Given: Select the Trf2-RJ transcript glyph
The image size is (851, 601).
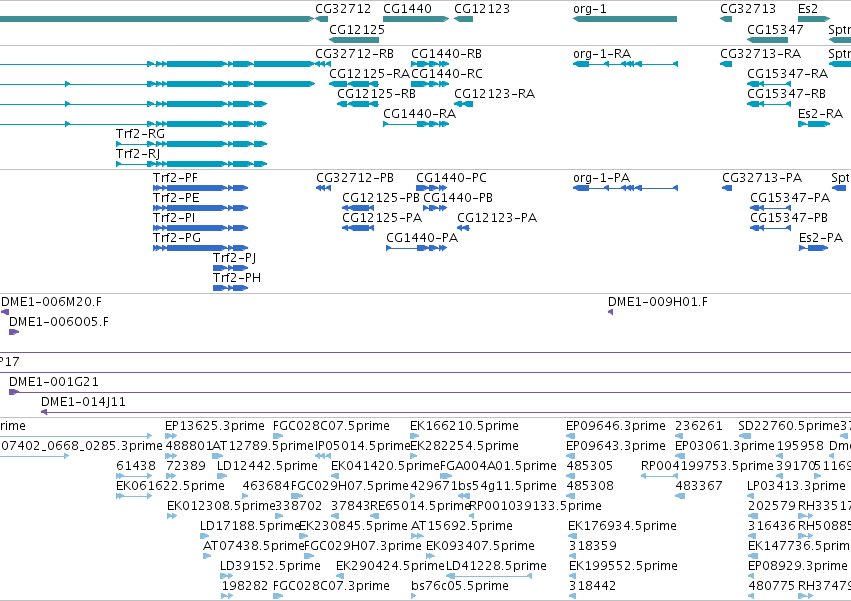Looking at the screenshot, I should coord(192,164).
